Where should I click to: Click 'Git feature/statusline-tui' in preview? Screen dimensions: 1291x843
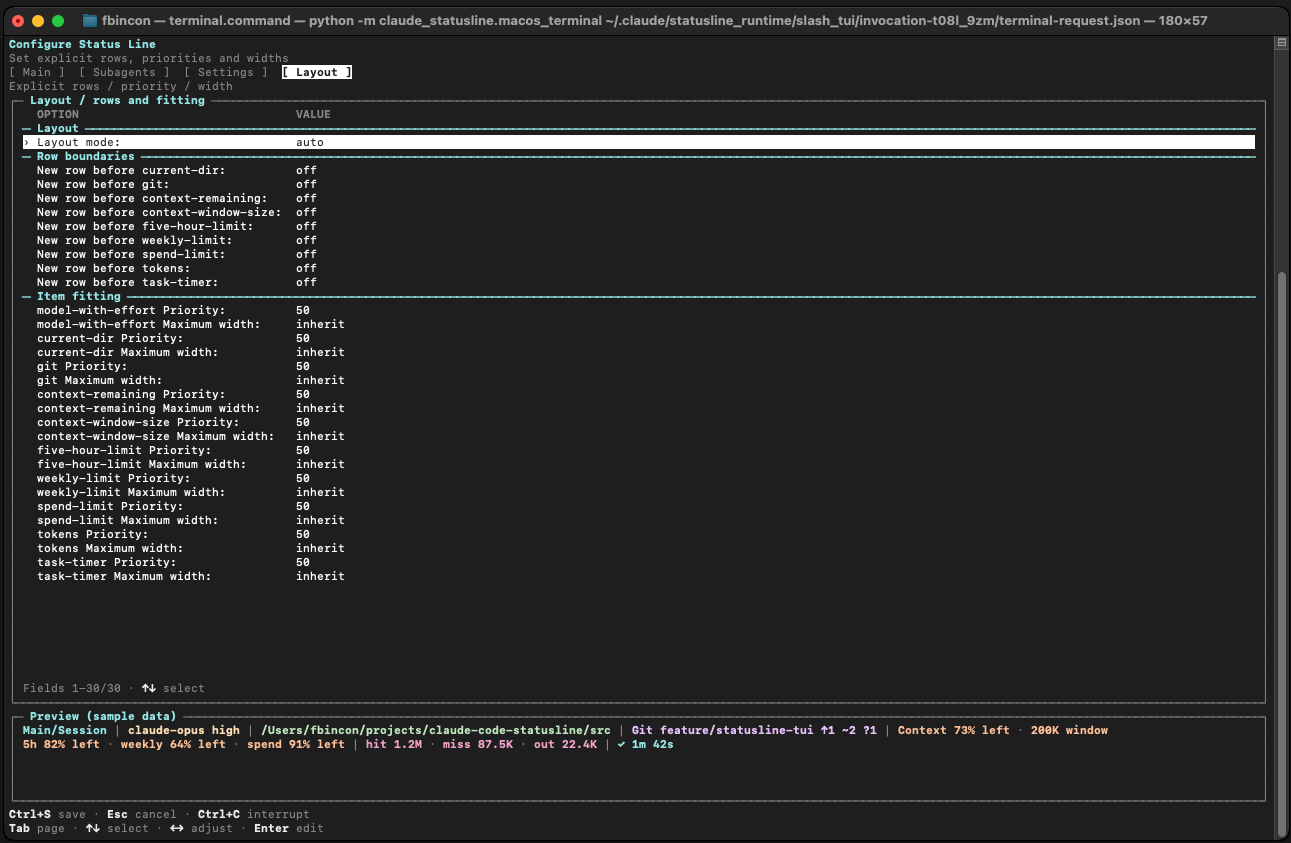[723, 730]
